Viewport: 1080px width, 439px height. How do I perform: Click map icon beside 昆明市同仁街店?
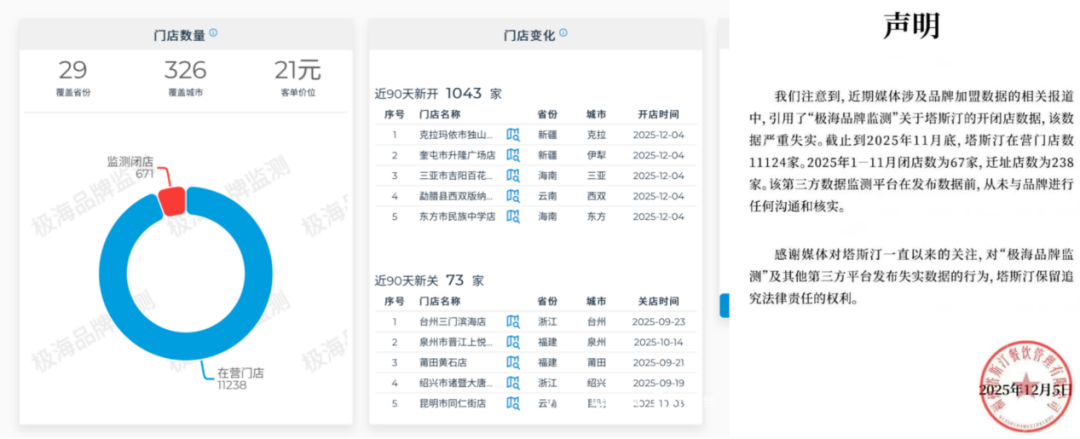point(513,403)
